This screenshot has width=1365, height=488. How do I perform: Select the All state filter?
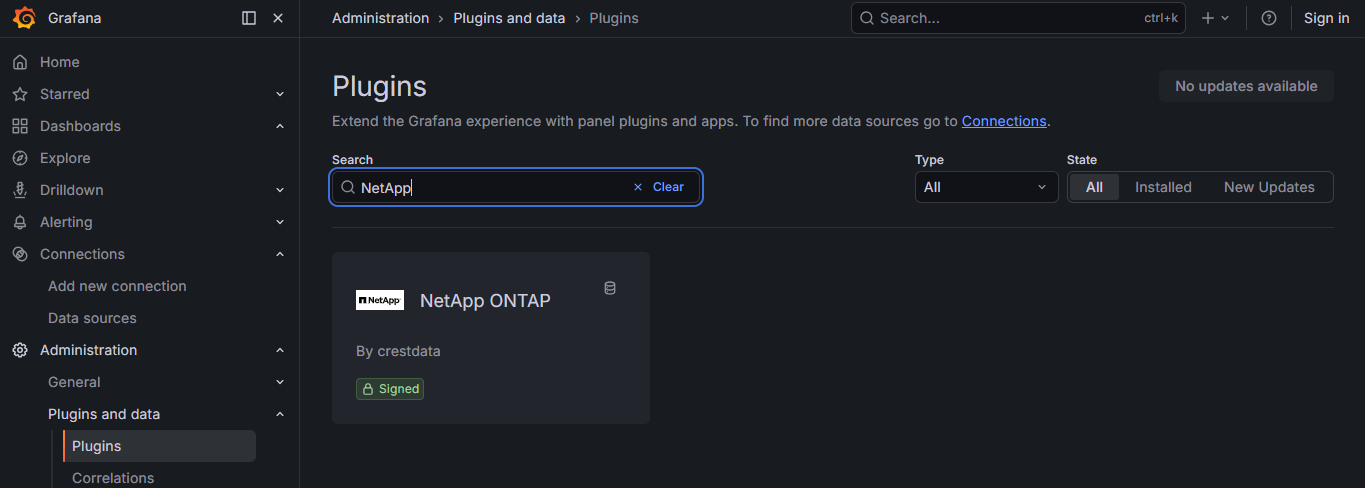(1094, 187)
